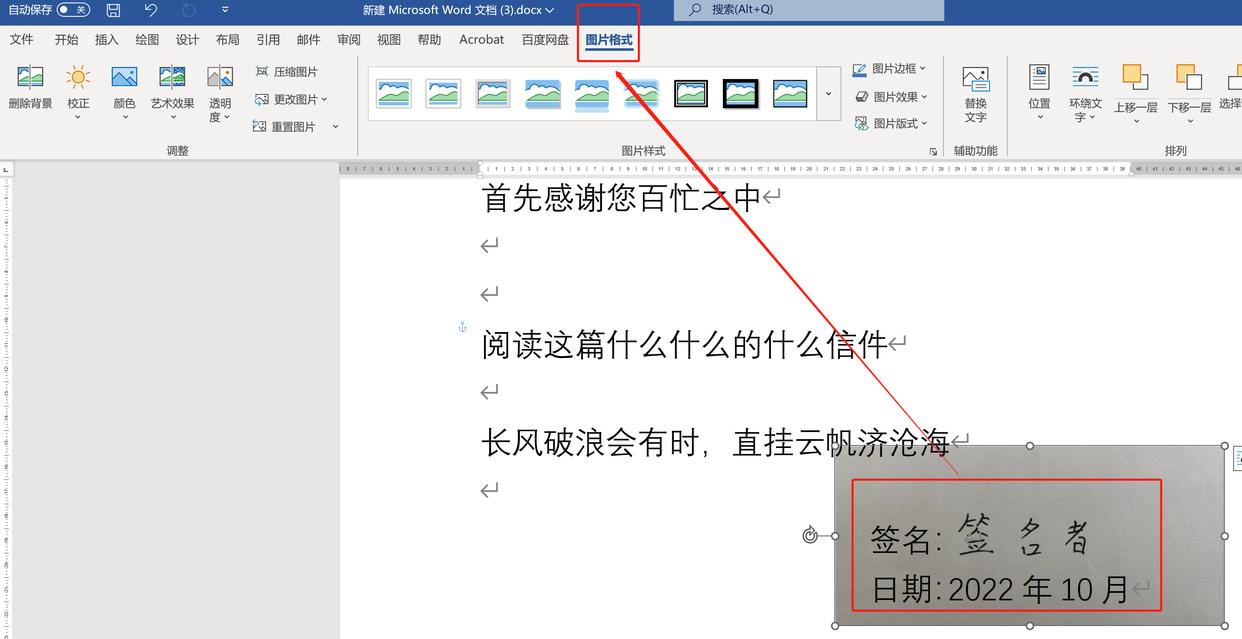Image resolution: width=1242 pixels, height=639 pixels.
Task: Click the 上移一层 (Bring Forward) icon
Action: [x=1135, y=90]
